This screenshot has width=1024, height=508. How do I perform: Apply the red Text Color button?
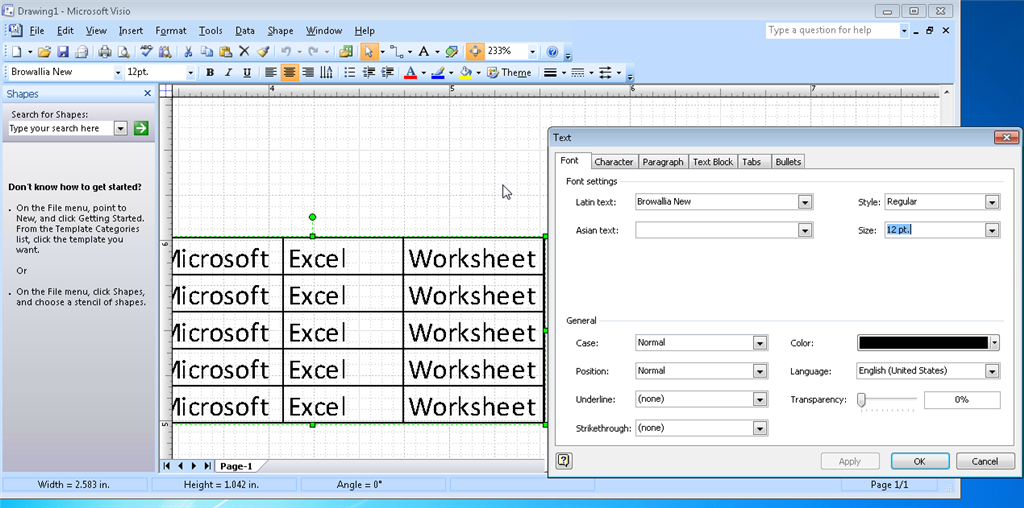coord(410,72)
